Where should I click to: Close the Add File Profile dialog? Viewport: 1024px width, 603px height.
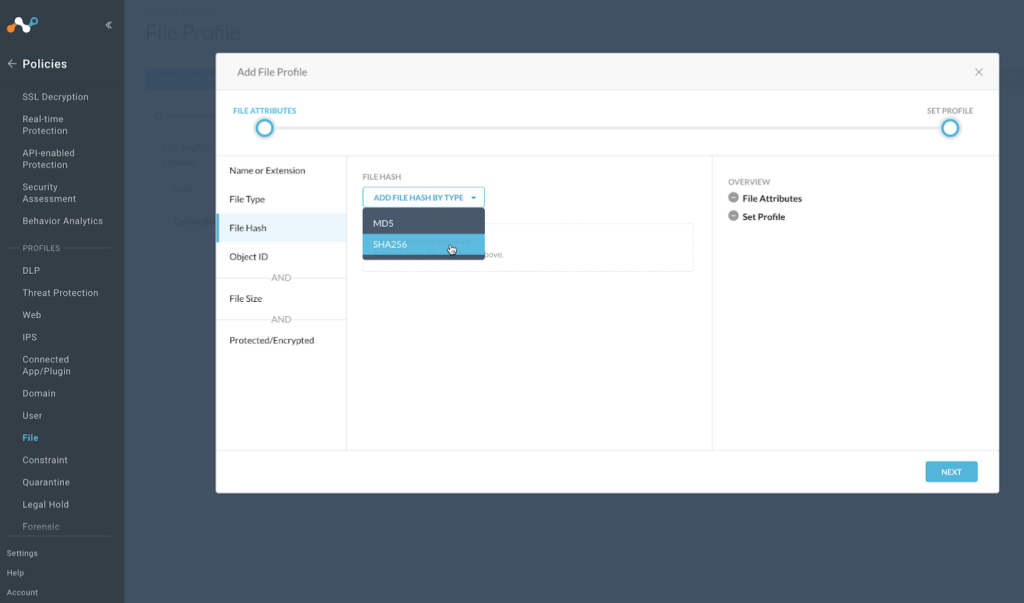(978, 72)
